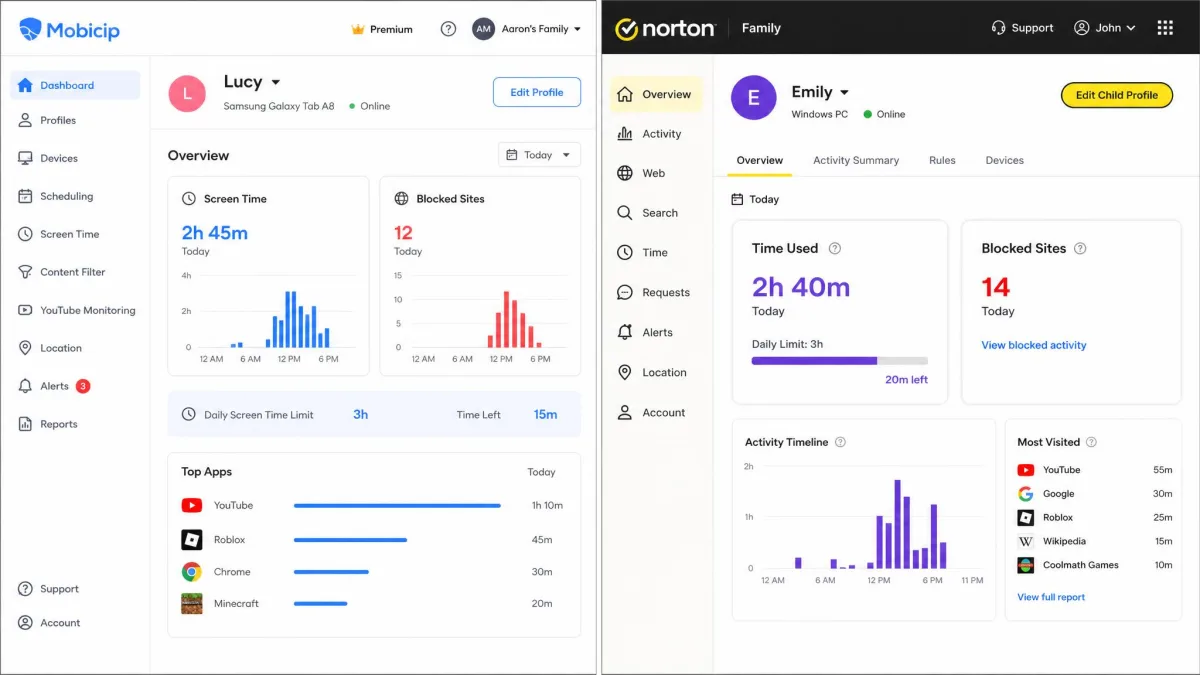The image size is (1200, 675).
Task: Switch to the Norton Devices tab
Action: coord(1004,160)
